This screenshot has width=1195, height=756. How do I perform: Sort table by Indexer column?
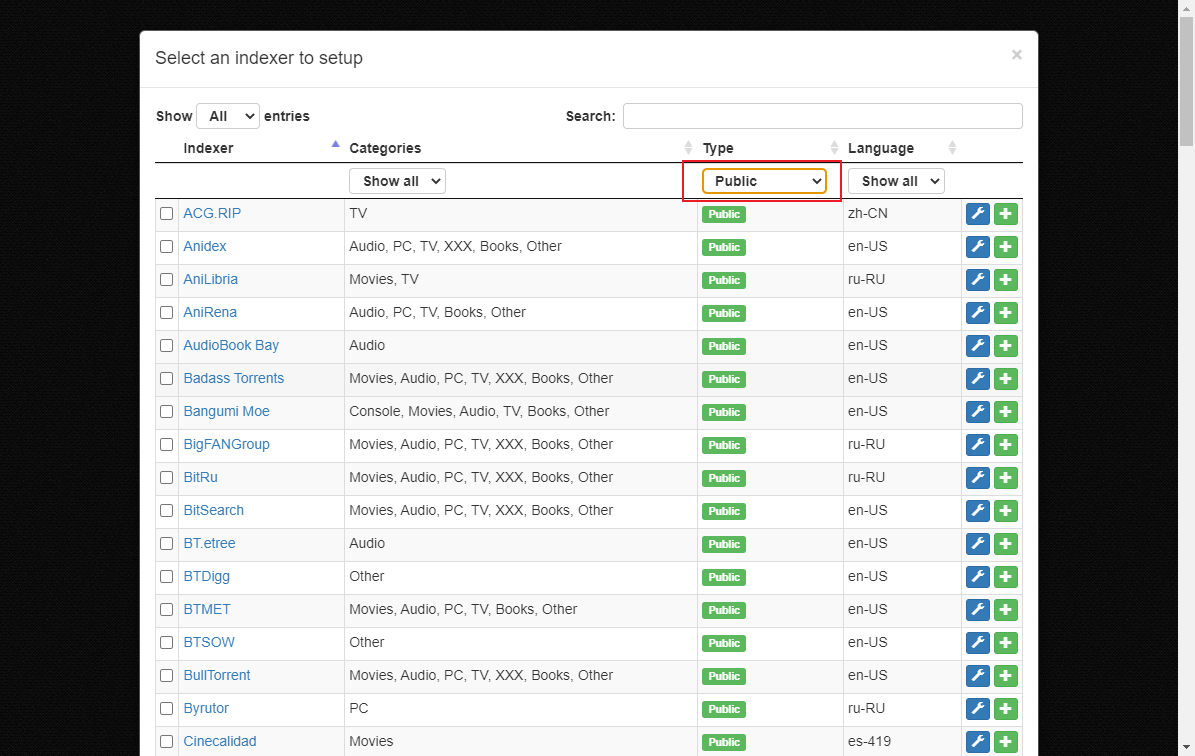[208, 148]
